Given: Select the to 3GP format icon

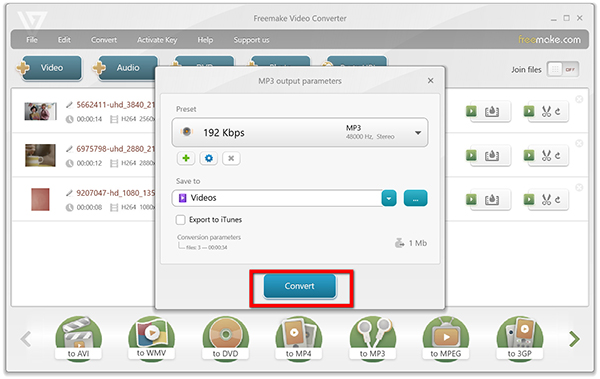Looking at the screenshot, I should 520,338.
